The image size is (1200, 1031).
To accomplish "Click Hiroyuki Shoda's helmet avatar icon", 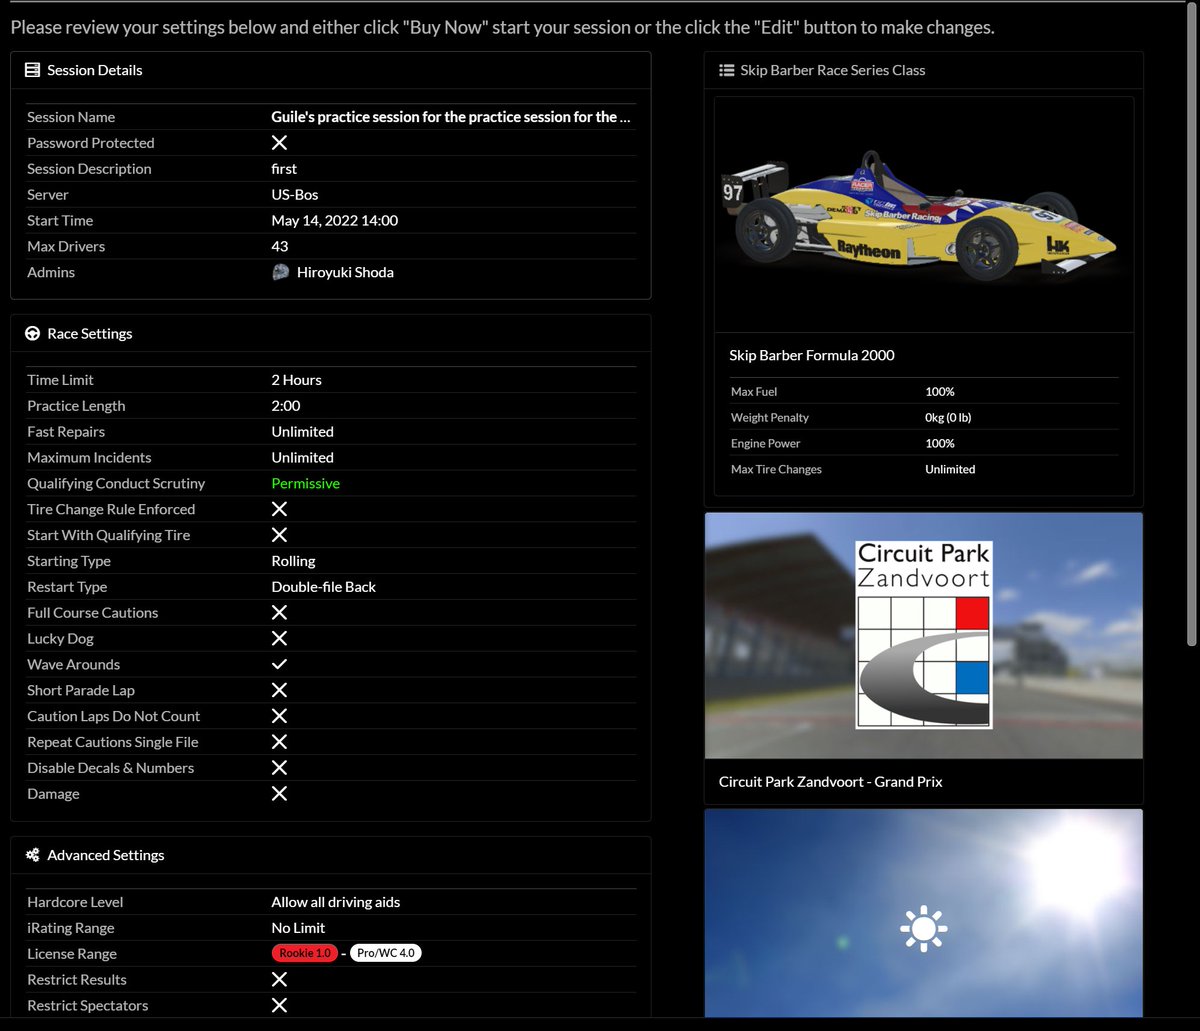I will click(x=281, y=272).
